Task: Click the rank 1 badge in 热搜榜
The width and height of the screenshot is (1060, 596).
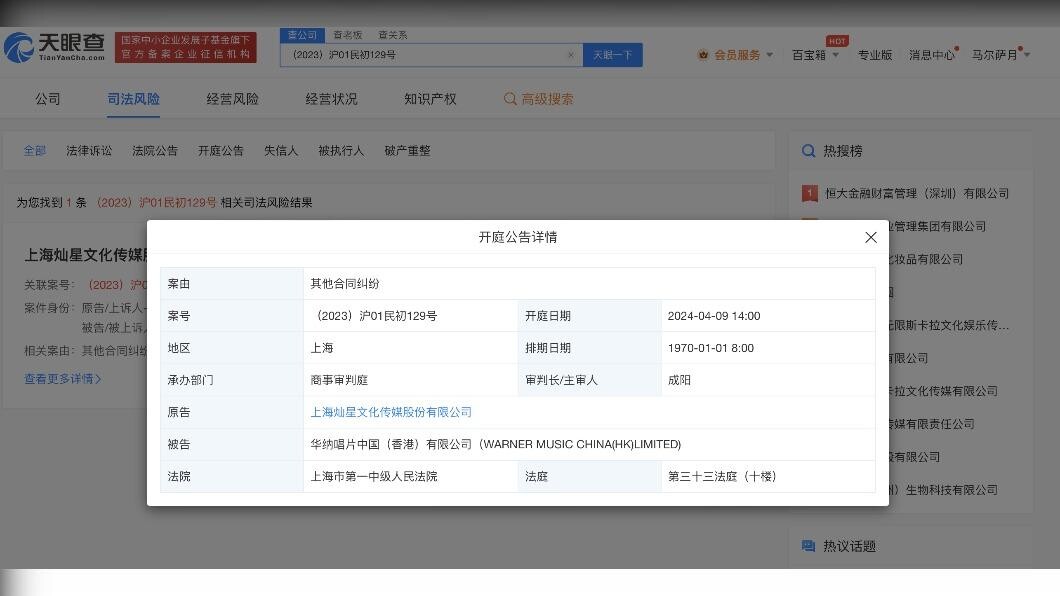Action: 810,193
